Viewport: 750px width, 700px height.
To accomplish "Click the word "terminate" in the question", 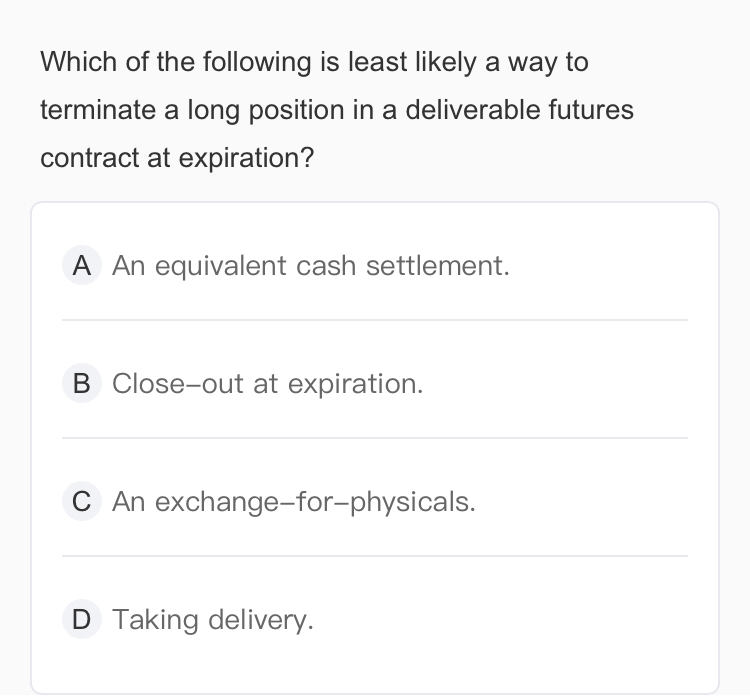I will (x=95, y=110).
